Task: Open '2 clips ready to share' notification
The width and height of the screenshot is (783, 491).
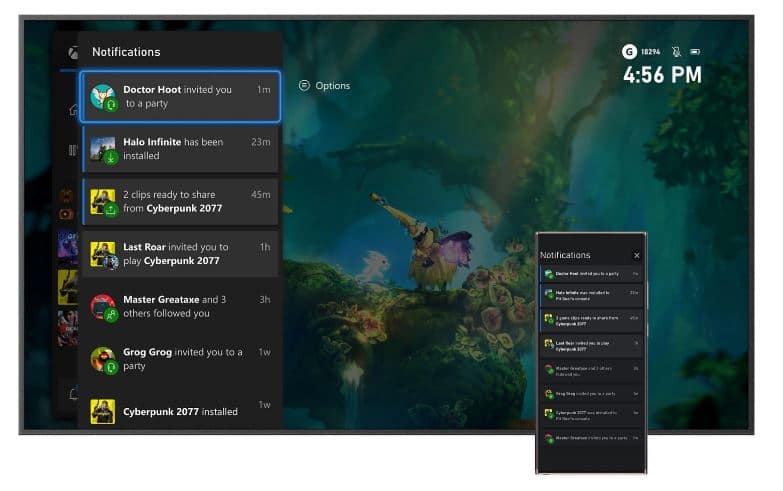Action: pyautogui.click(x=180, y=201)
